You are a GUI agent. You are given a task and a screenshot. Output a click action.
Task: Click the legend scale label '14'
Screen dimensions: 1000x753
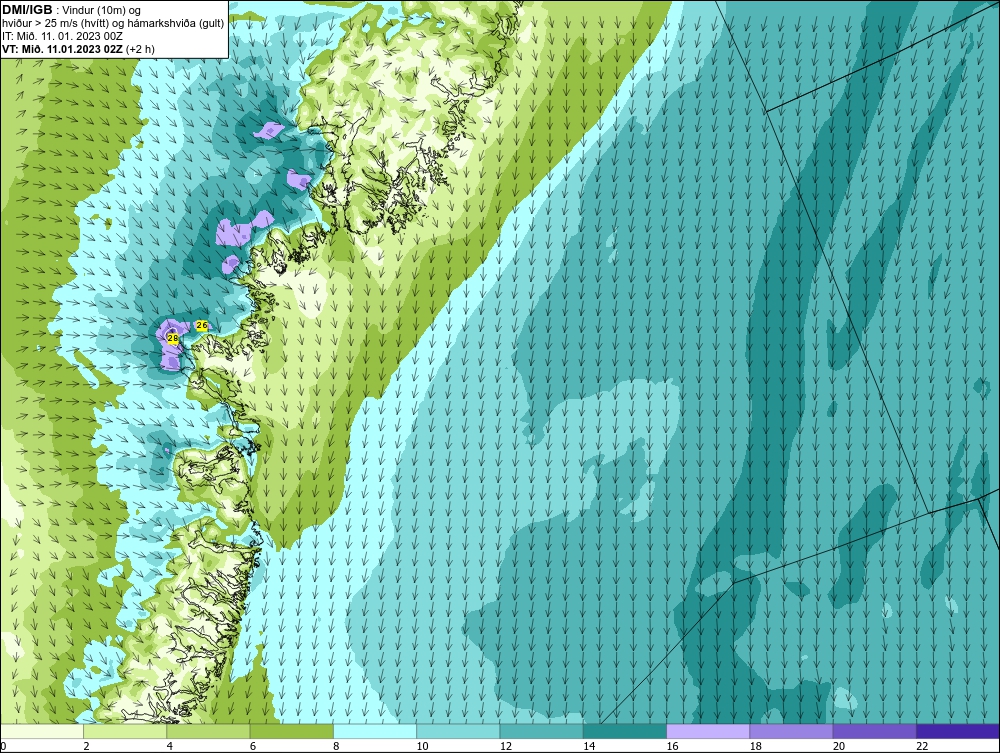[x=589, y=747]
